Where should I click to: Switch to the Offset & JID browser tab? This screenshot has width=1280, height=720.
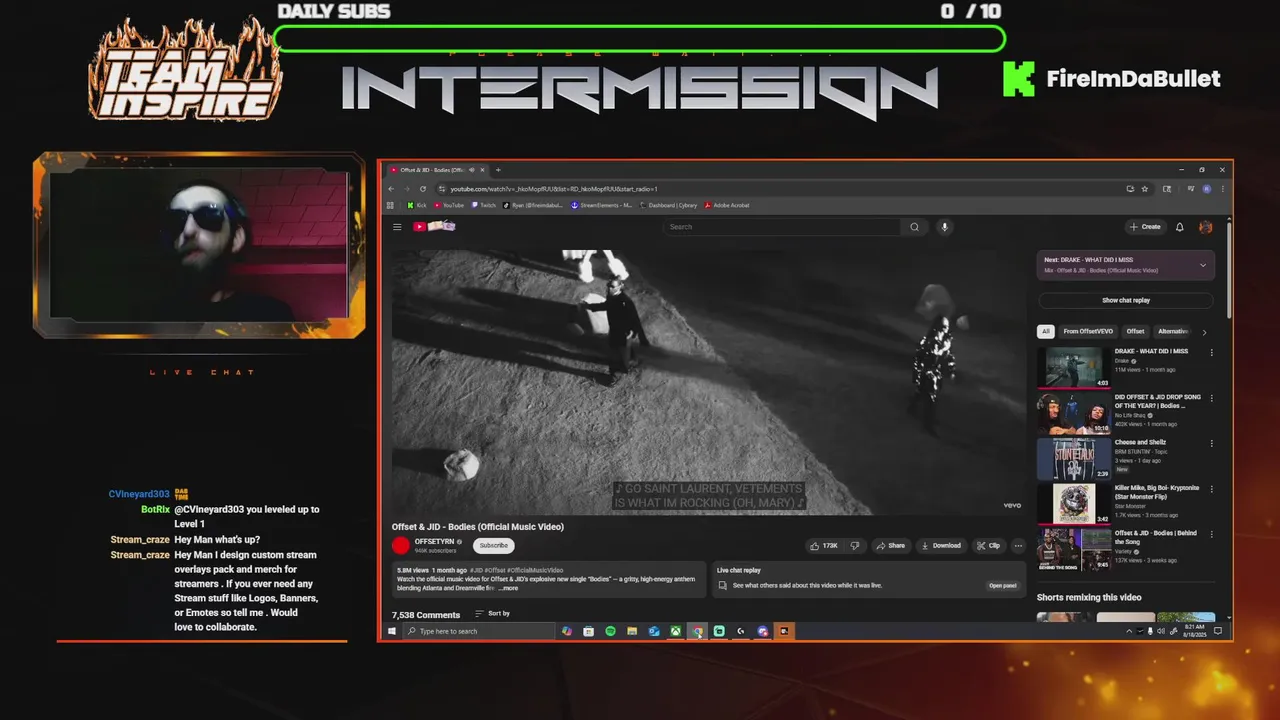(436, 170)
